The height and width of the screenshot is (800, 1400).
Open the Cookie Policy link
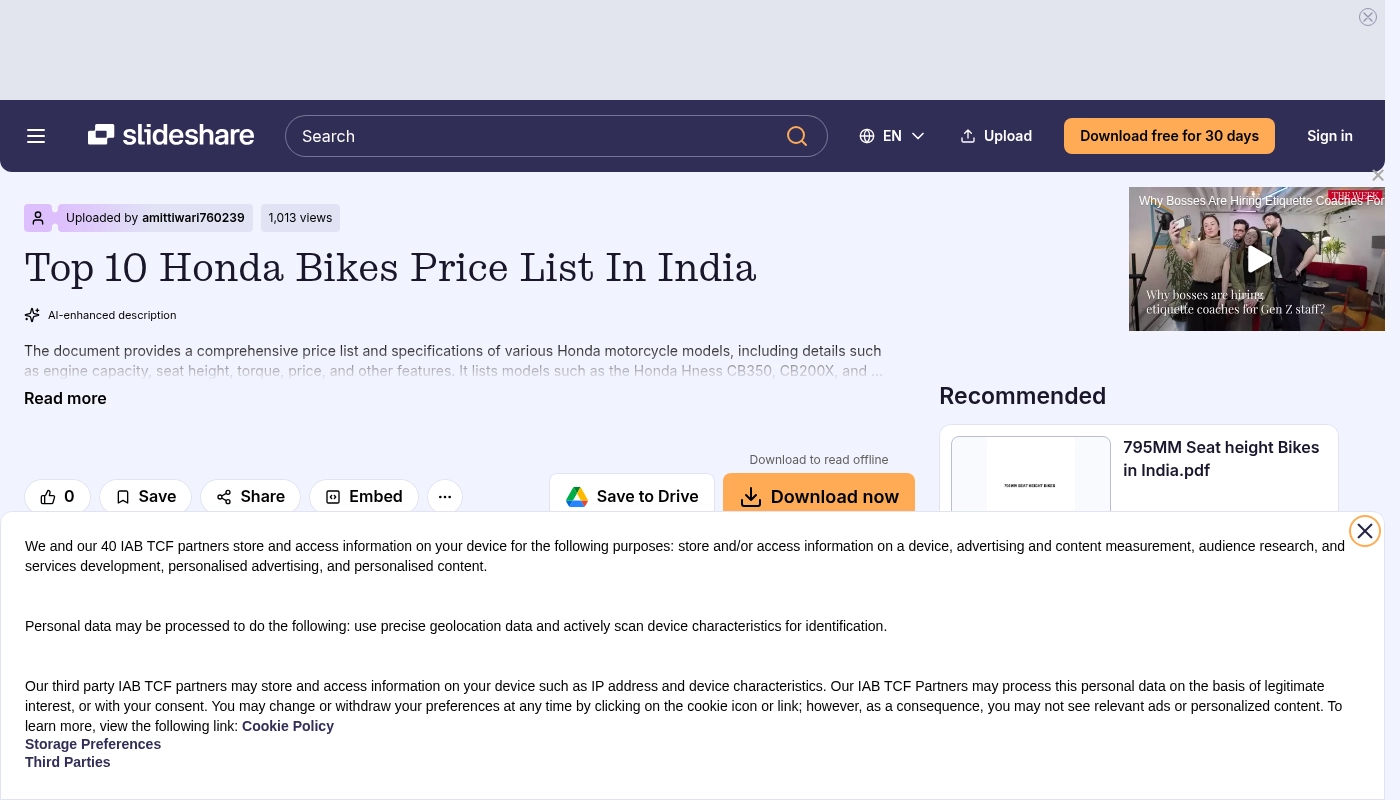pos(288,726)
